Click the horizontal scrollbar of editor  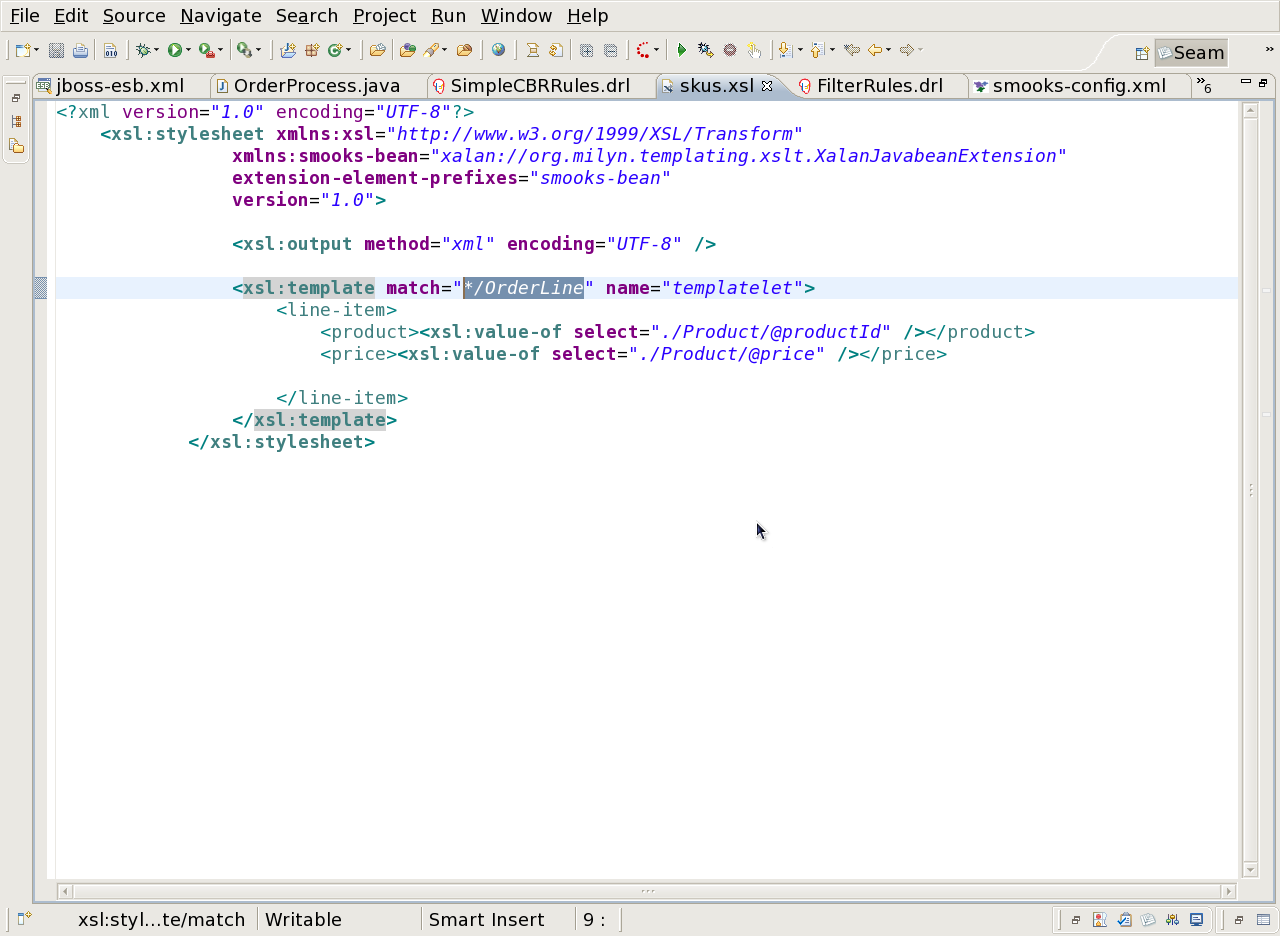pos(647,891)
